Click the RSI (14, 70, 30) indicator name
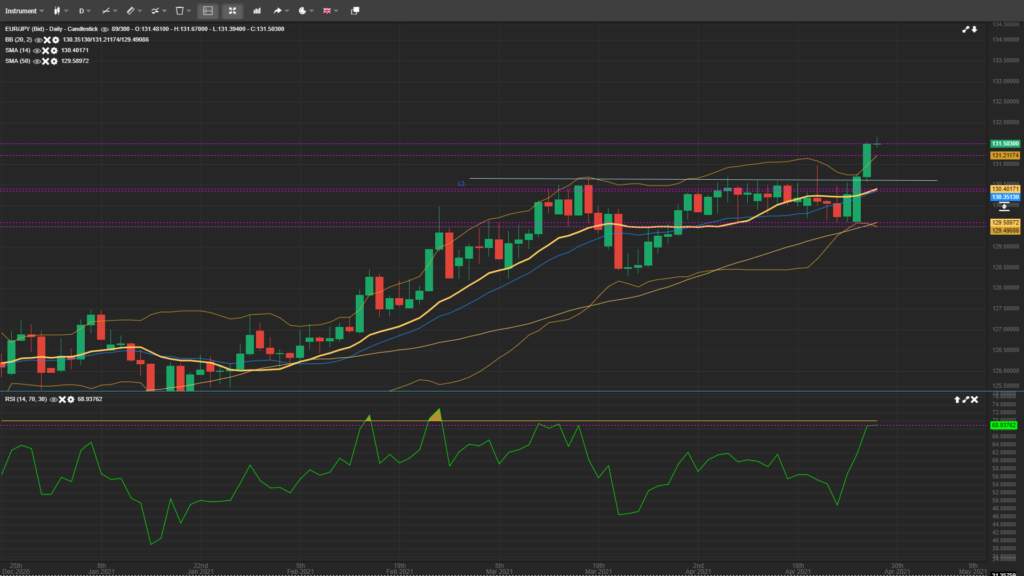1024x576 pixels. click(26, 399)
